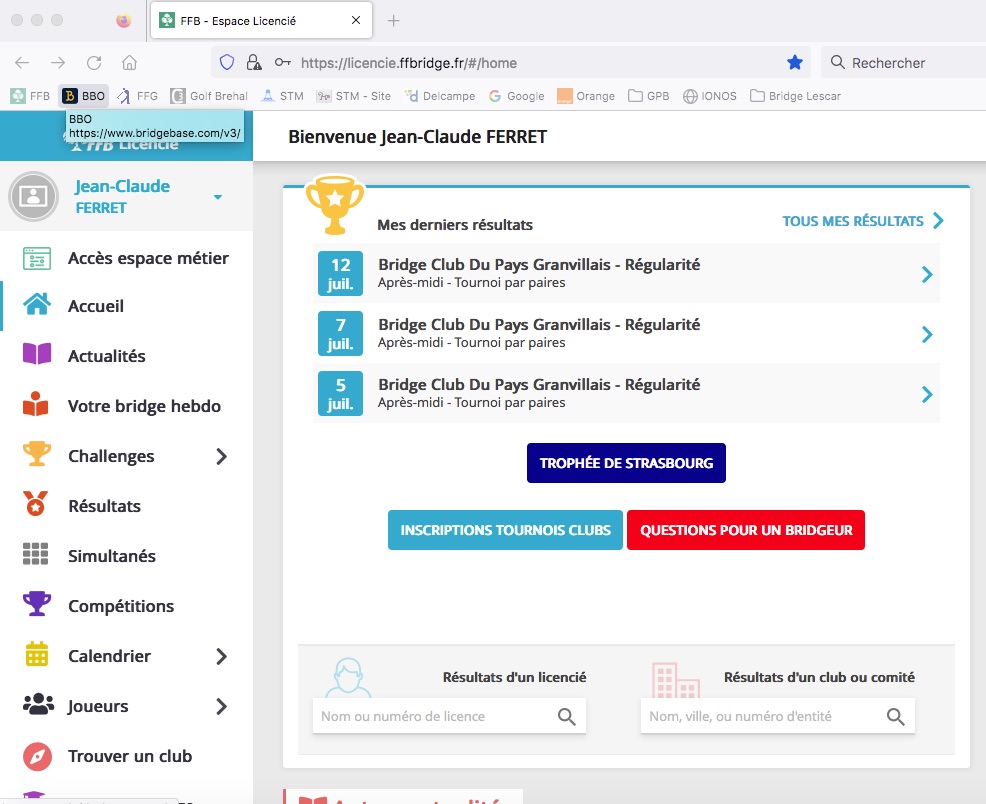Screen dimensions: 986x804
Task: Click the Votre bridge hebdo reader icon
Action: click(36, 405)
